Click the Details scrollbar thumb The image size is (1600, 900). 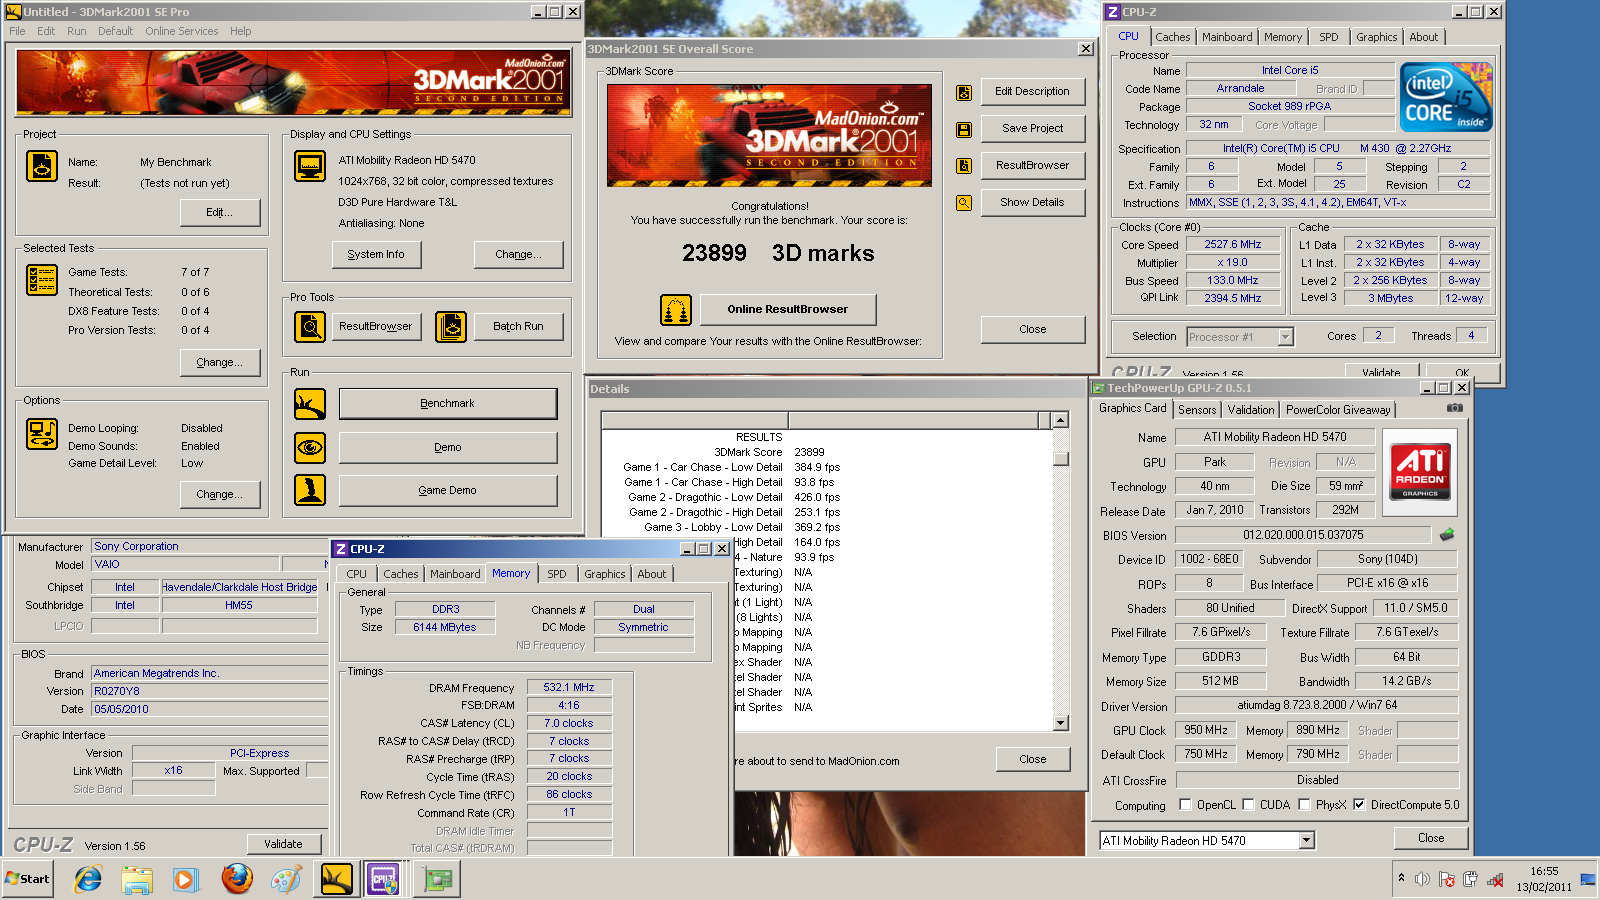tap(1061, 459)
